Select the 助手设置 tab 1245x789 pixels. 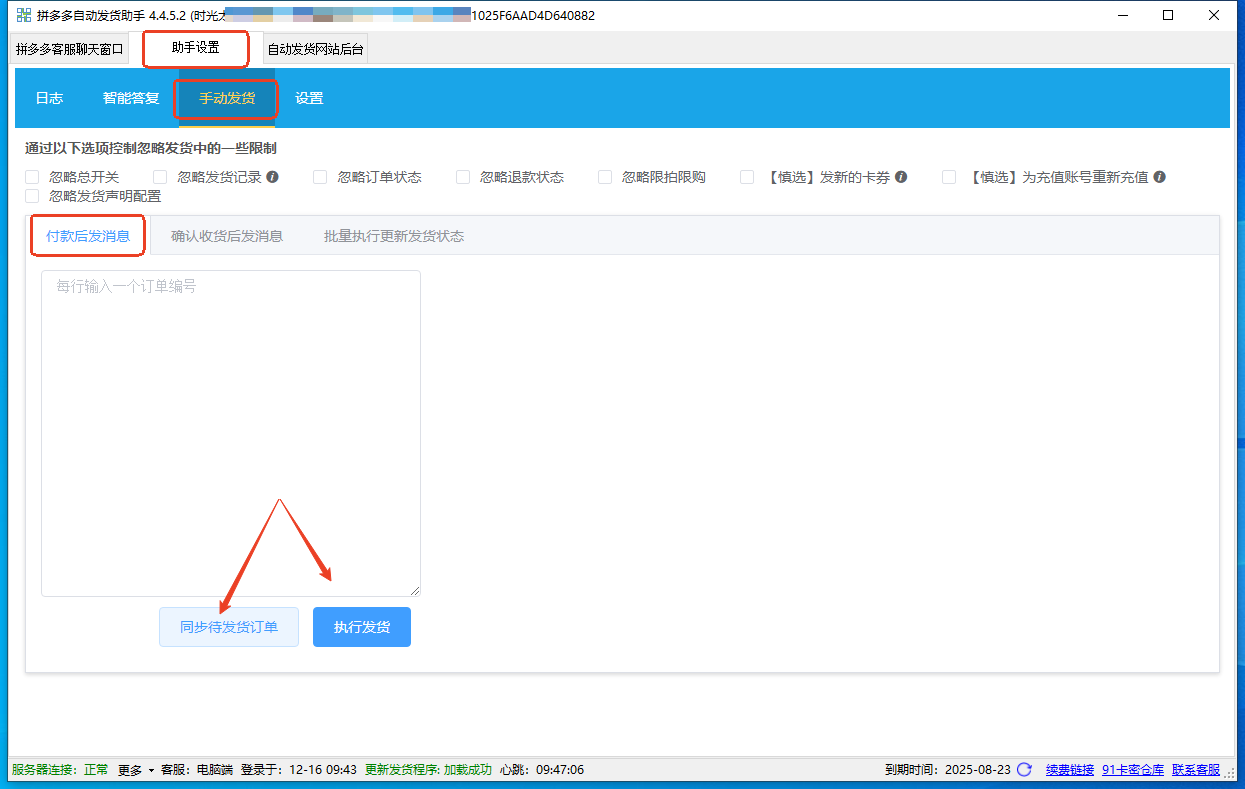point(195,48)
